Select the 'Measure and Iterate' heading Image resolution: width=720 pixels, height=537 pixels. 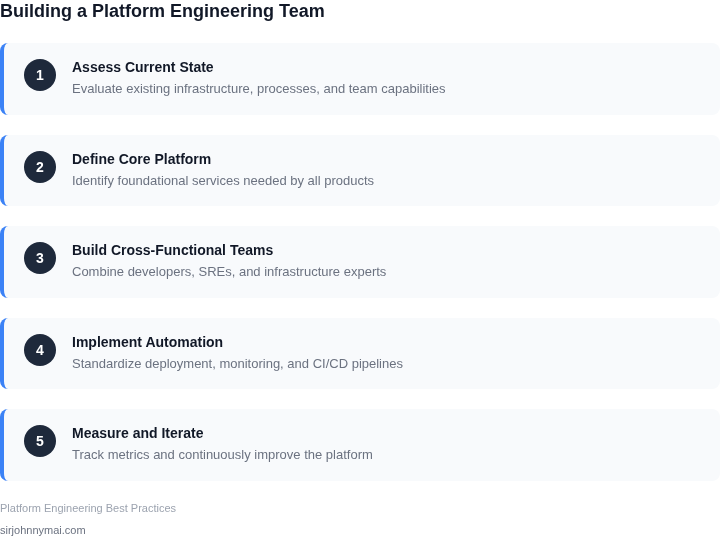click(x=138, y=433)
